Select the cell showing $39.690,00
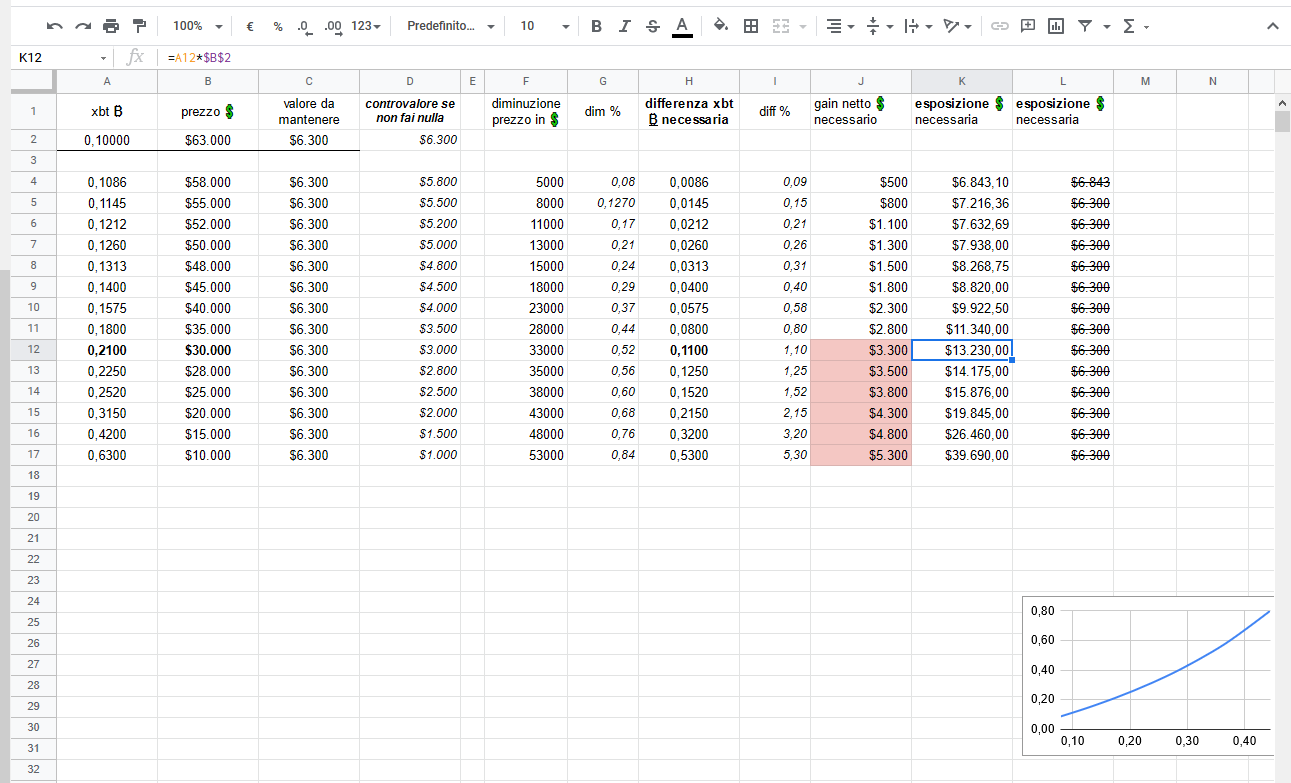The image size is (1291, 783). 962,455
